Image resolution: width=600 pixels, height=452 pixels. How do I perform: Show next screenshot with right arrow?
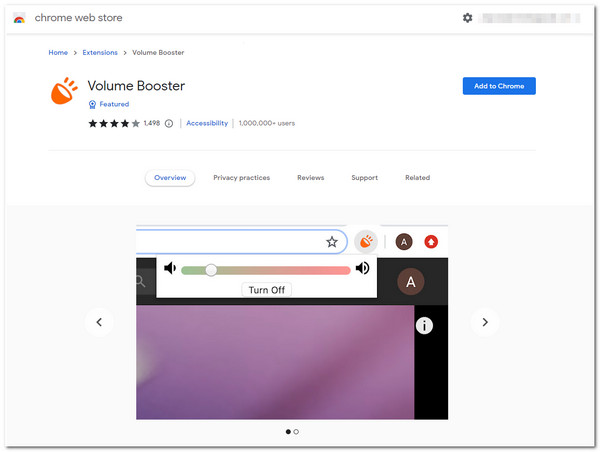click(485, 322)
